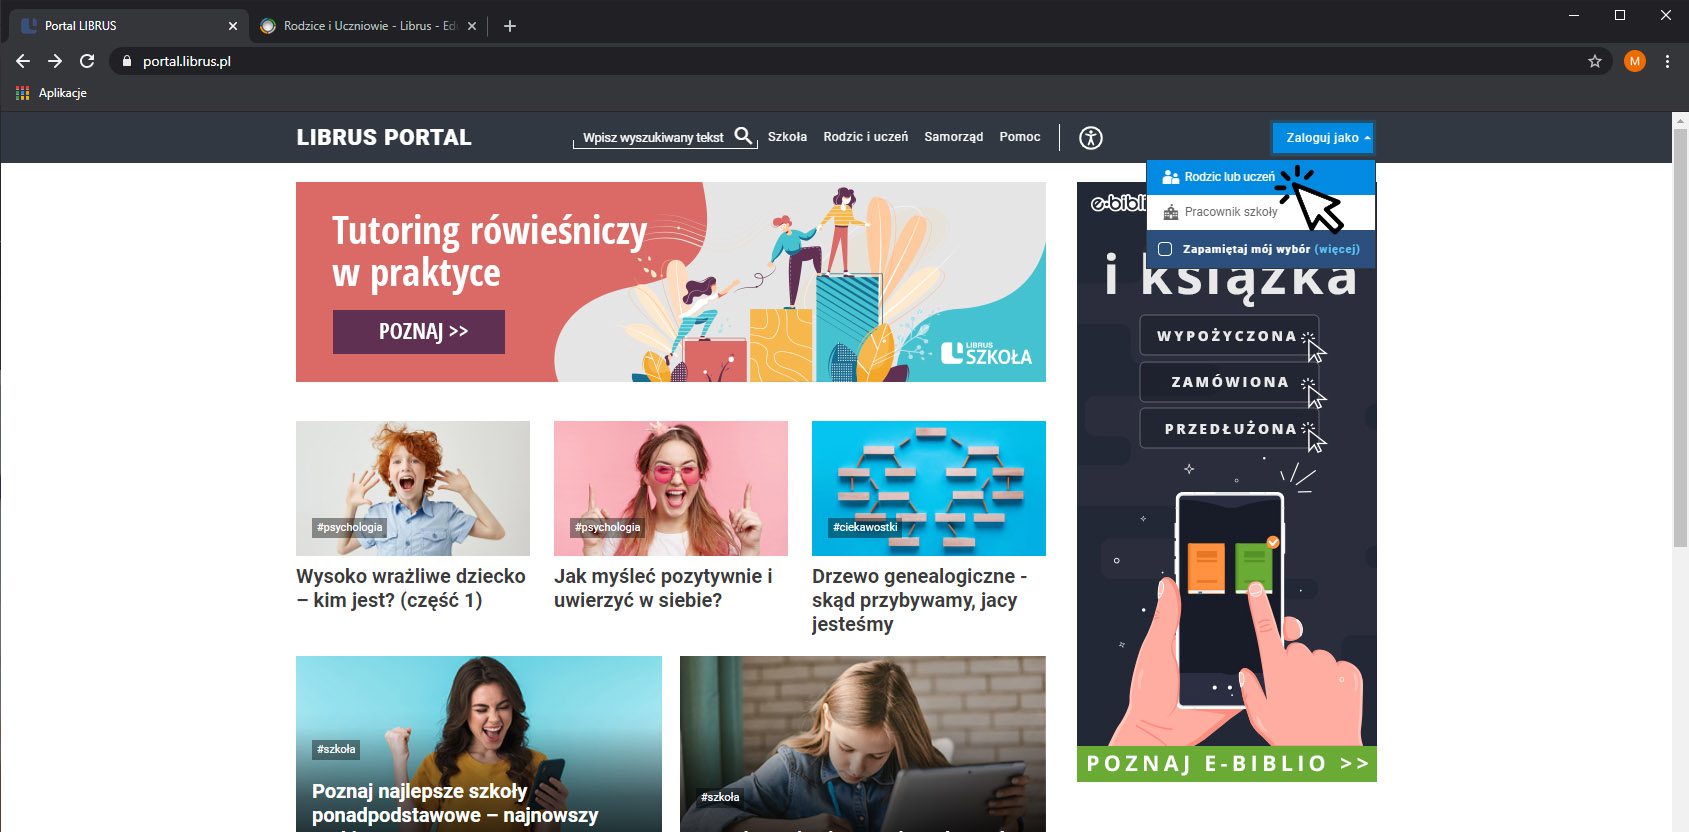Viewport: 1689px width, 832px height.
Task: Choose Pracownik szkoły login option
Action: click(1230, 212)
